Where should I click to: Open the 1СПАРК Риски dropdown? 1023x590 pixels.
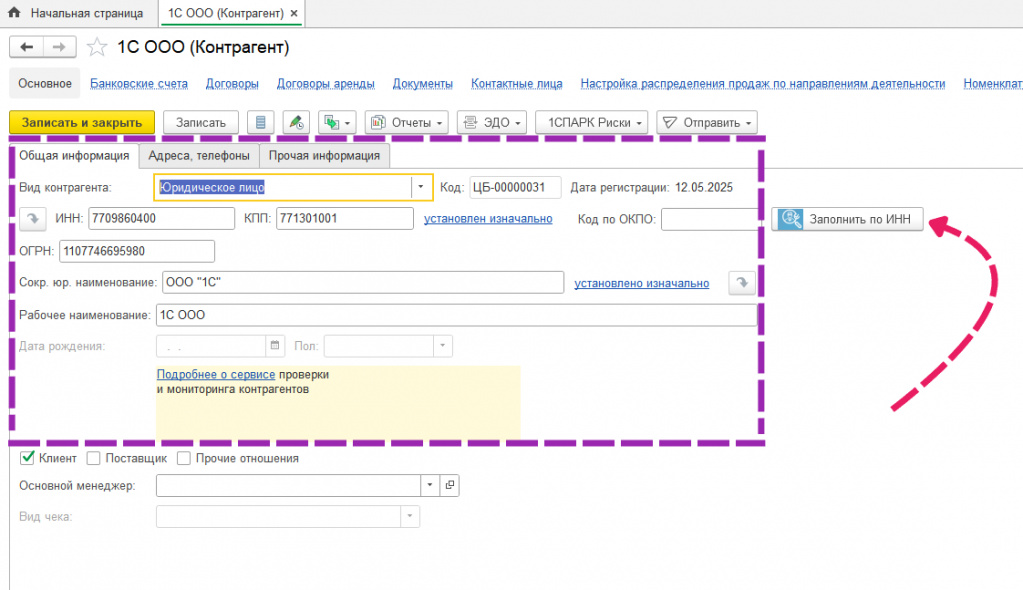click(x=592, y=122)
